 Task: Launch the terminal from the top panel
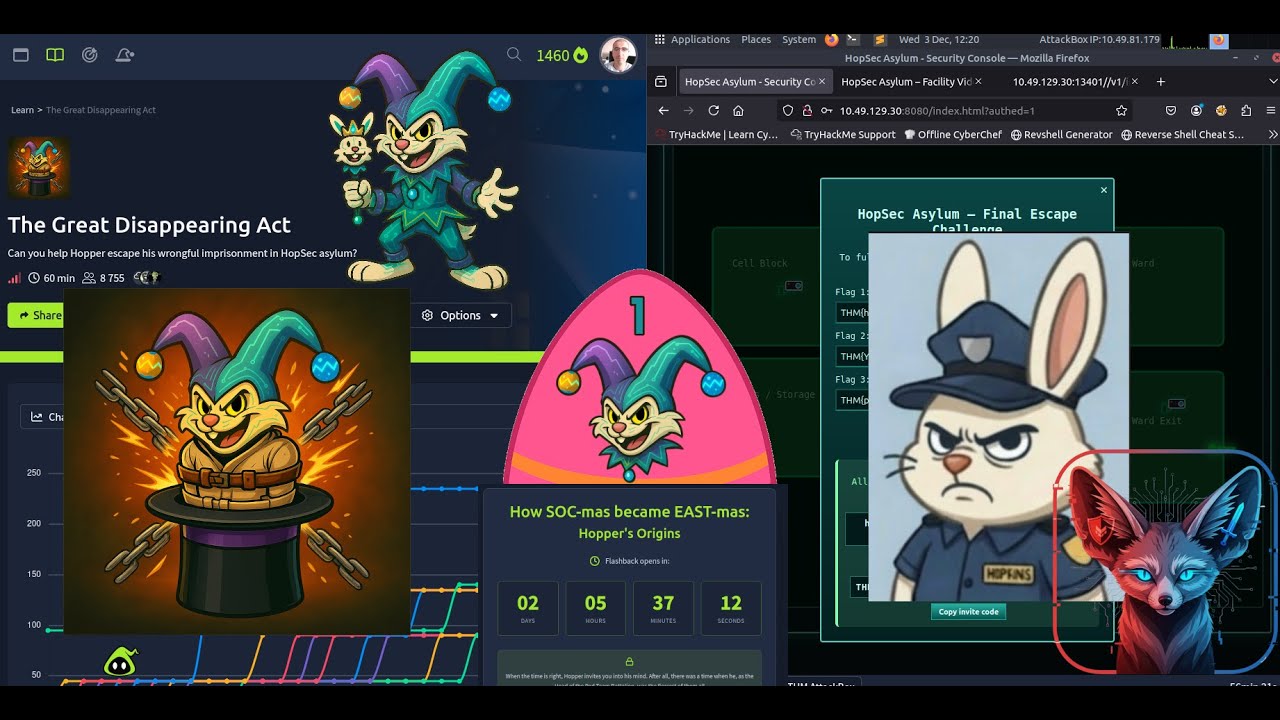point(853,40)
